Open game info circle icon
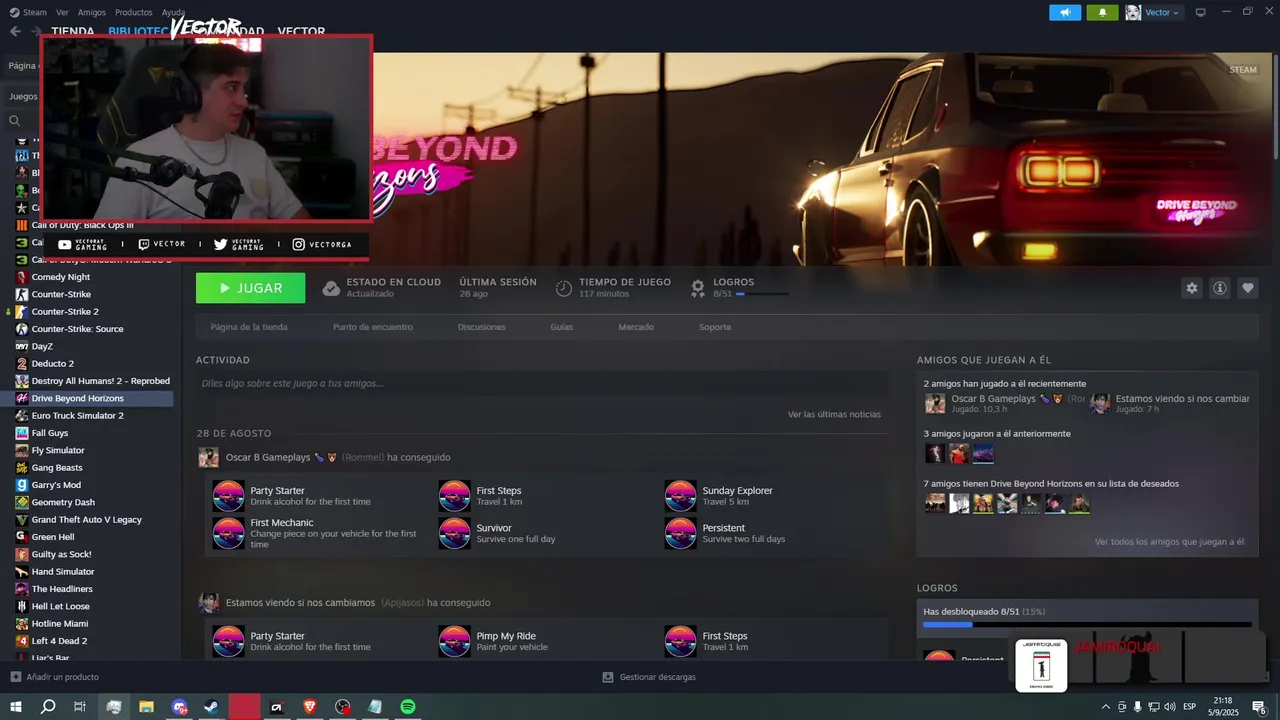The image size is (1280, 720). point(1219,288)
